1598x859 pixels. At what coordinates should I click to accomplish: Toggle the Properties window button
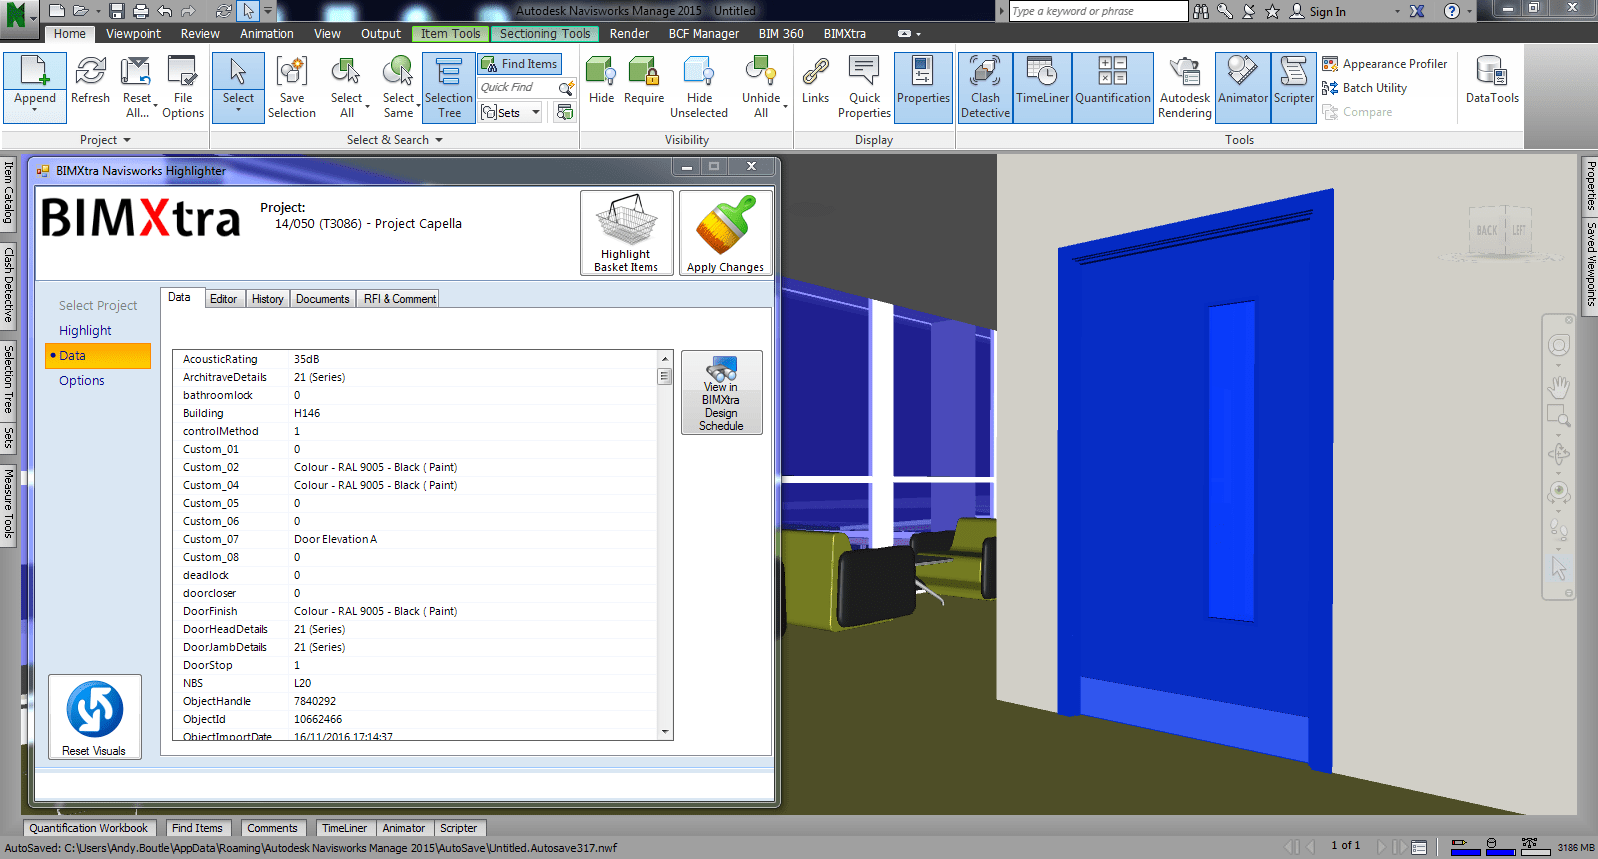click(x=923, y=88)
